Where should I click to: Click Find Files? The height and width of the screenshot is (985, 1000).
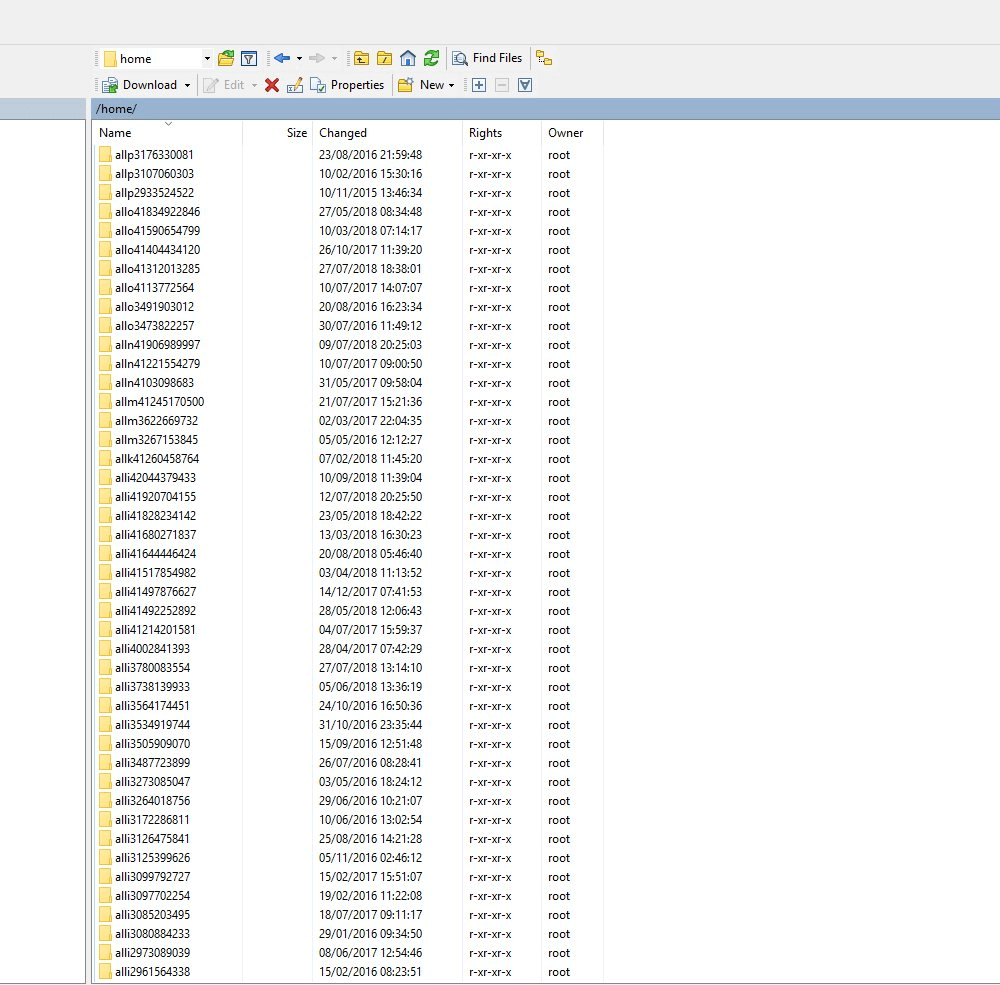(x=487, y=59)
